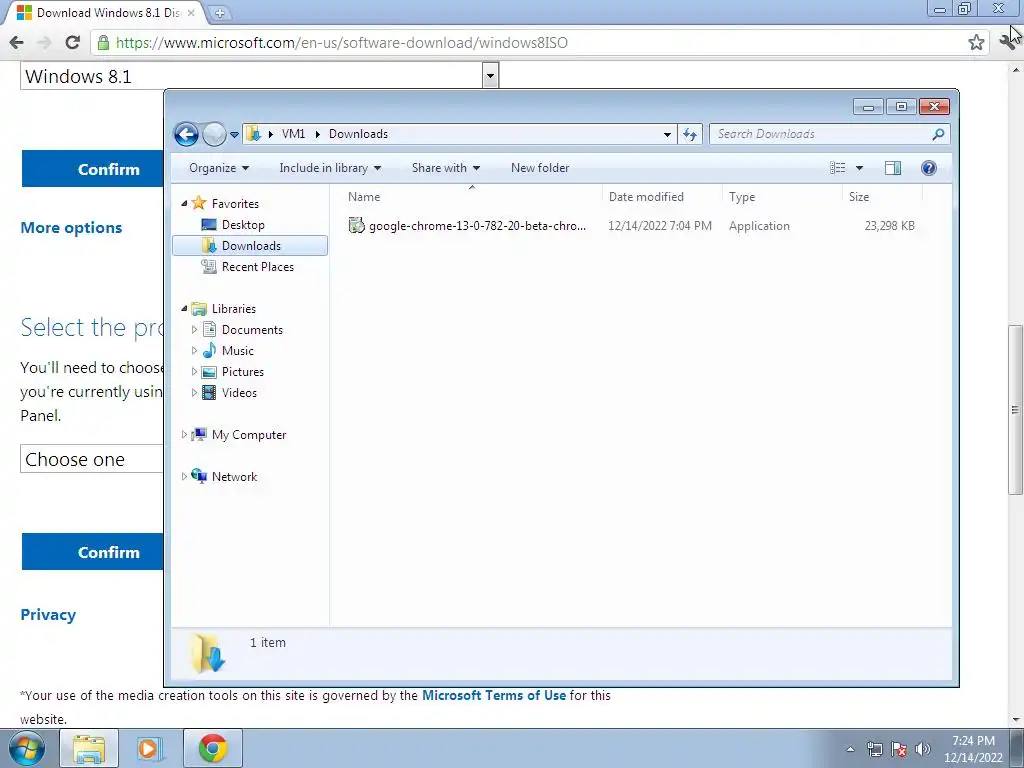Select the Documents library
This screenshot has width=1024, height=768.
(x=251, y=330)
